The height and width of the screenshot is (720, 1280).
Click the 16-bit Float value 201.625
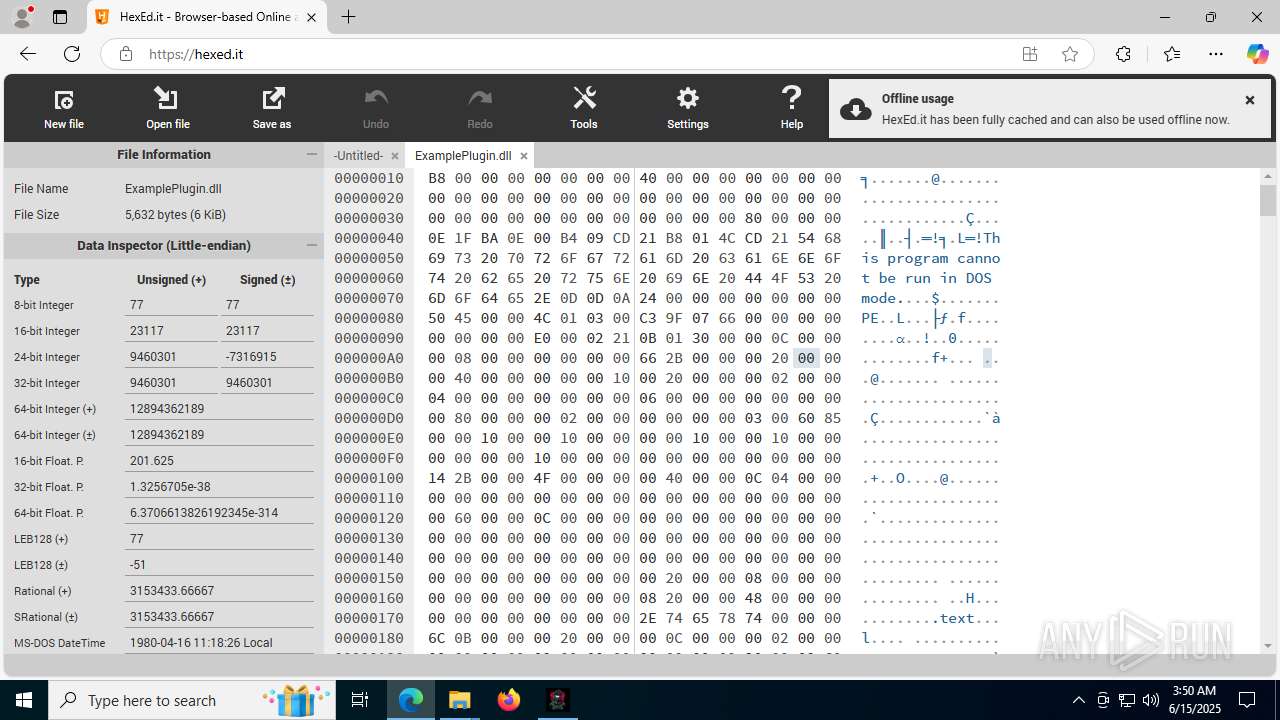click(x=218, y=461)
